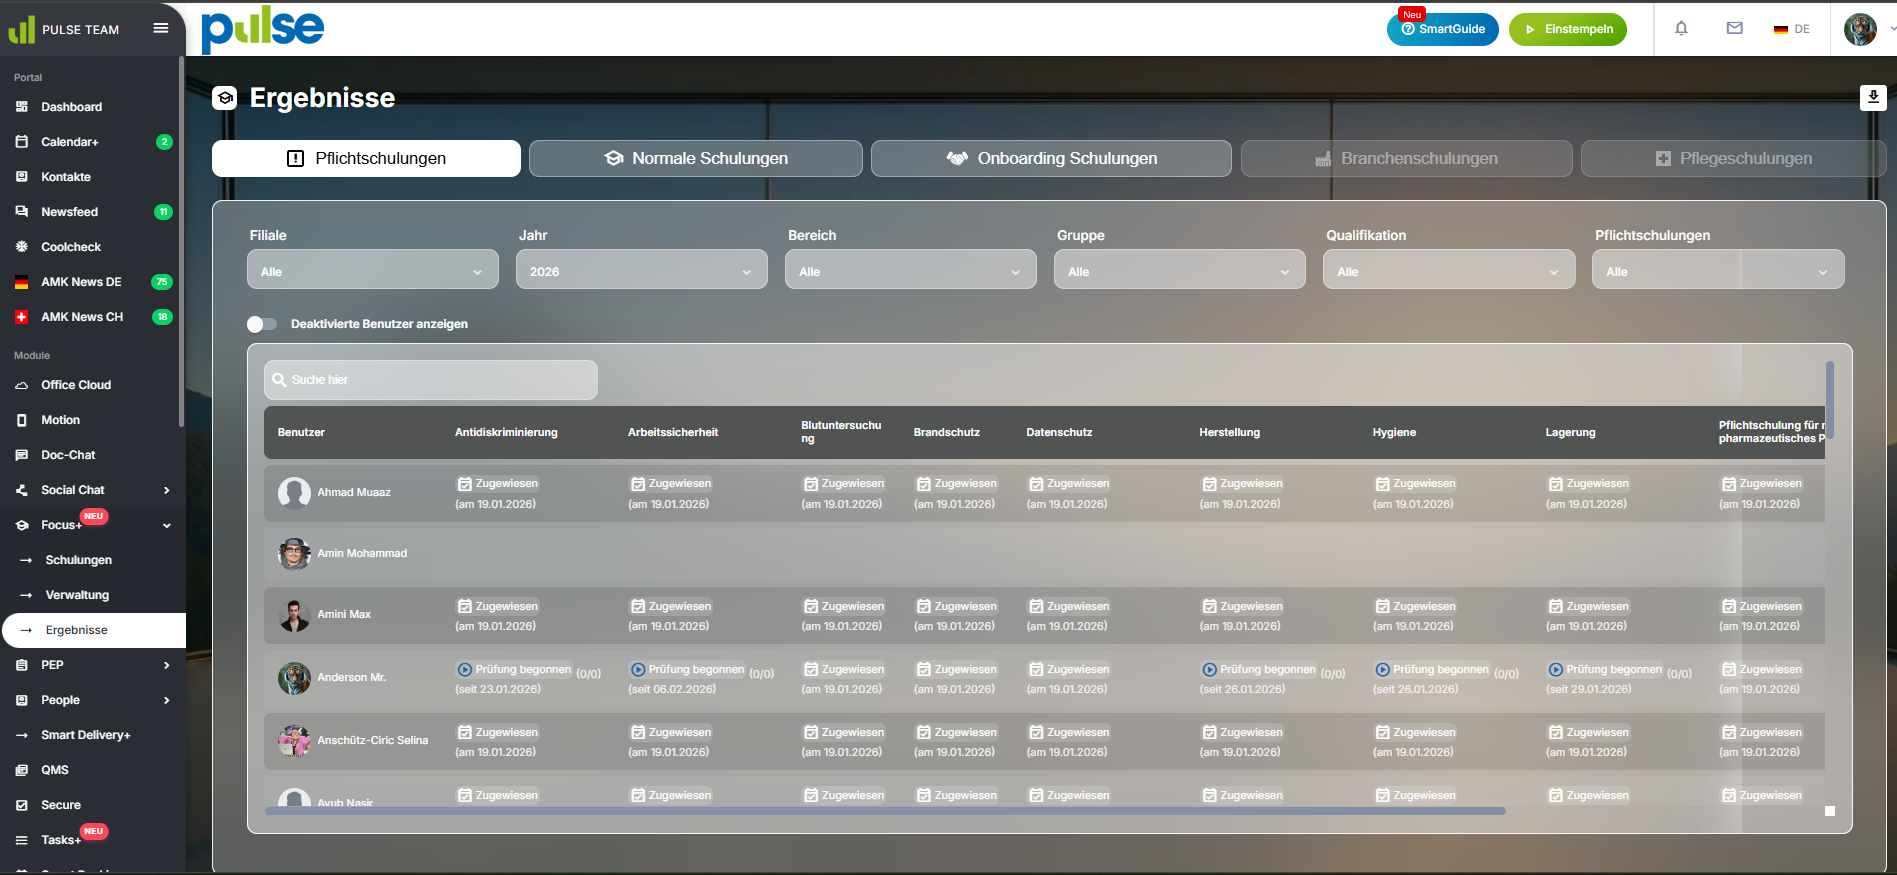Expand the People submenu chevron
Viewport: 1897px width, 875px height.
(167, 700)
